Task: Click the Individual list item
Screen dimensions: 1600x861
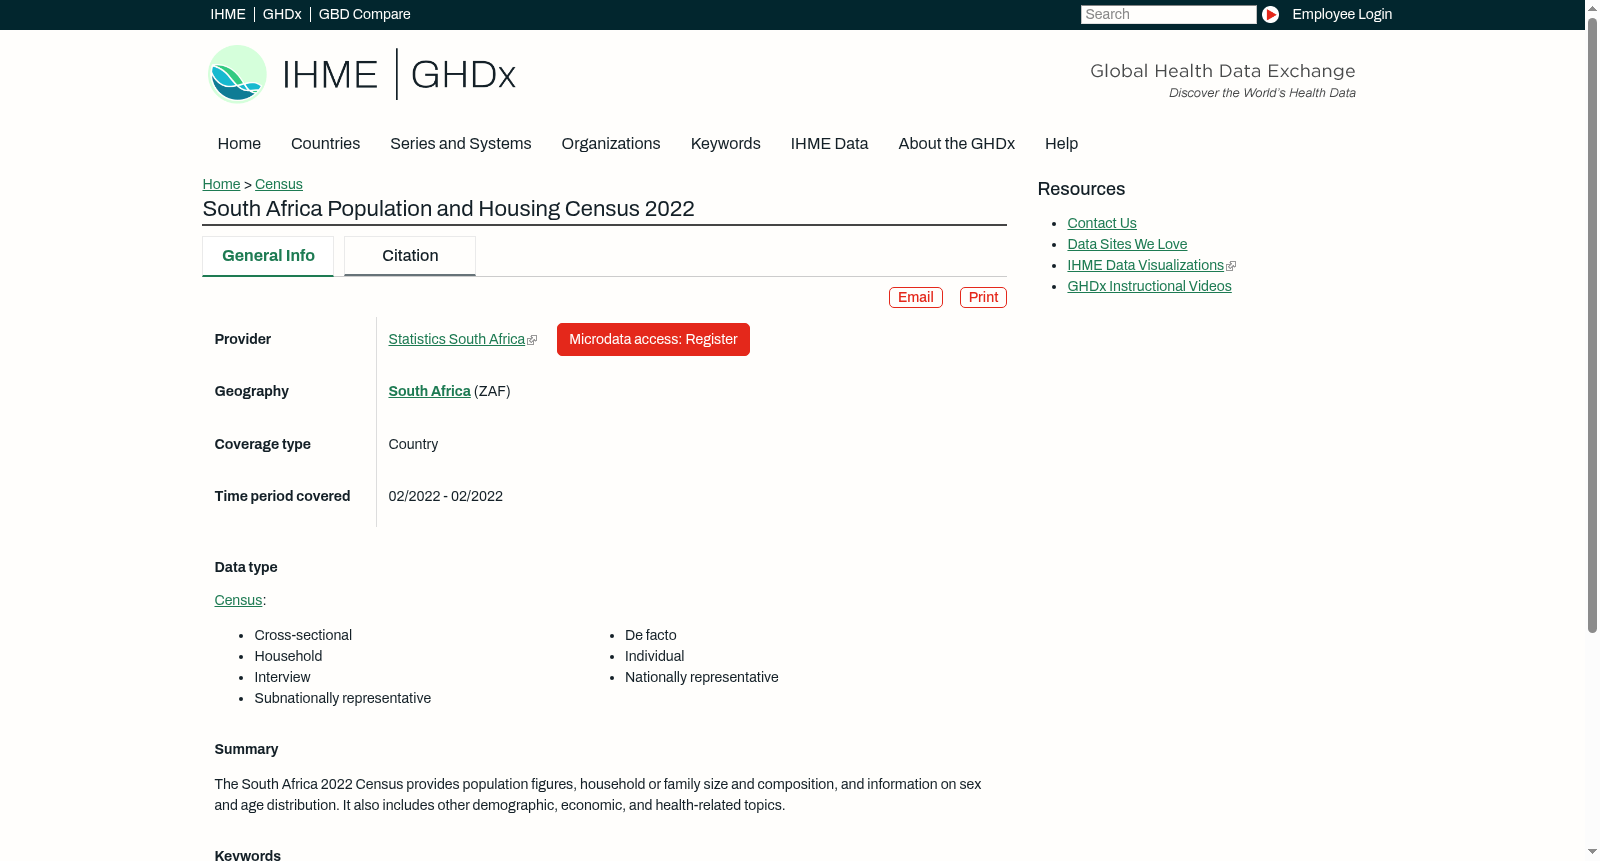Action: point(655,656)
